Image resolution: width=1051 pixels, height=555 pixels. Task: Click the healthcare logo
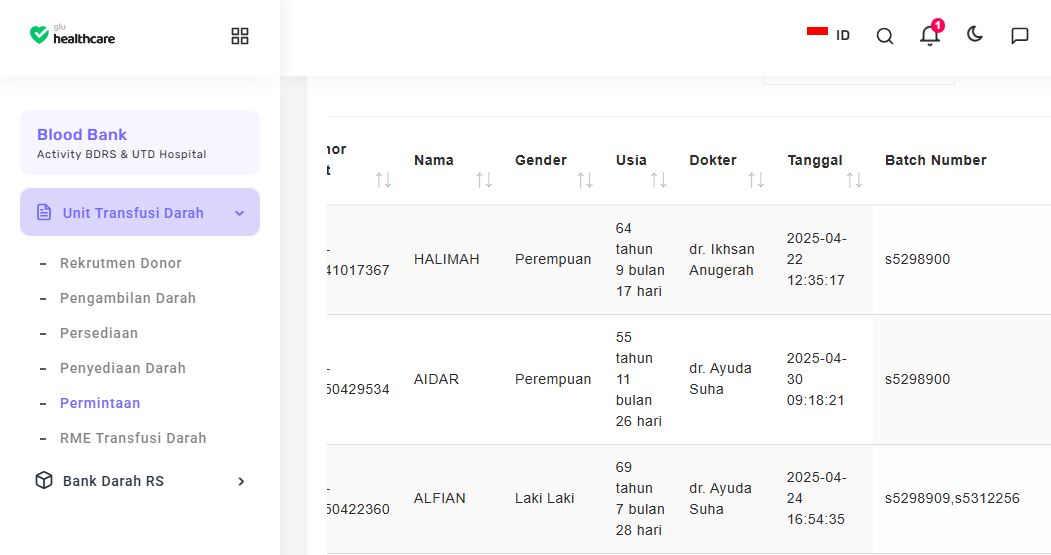72,35
